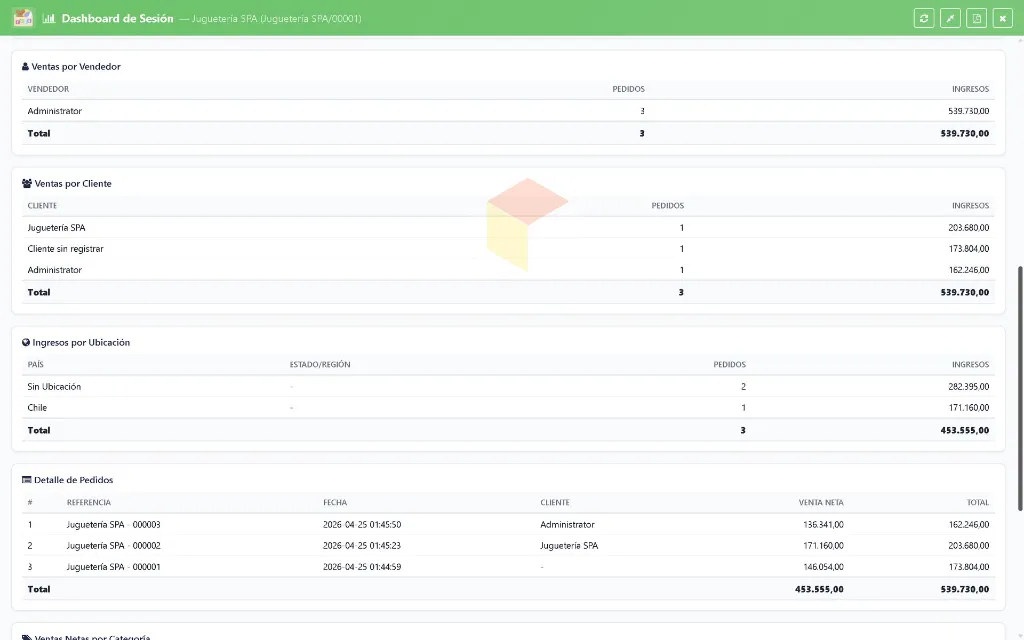Image resolution: width=1024 pixels, height=640 pixels.
Task: Click the Ventas por Cliente section heading
Action: (73, 184)
